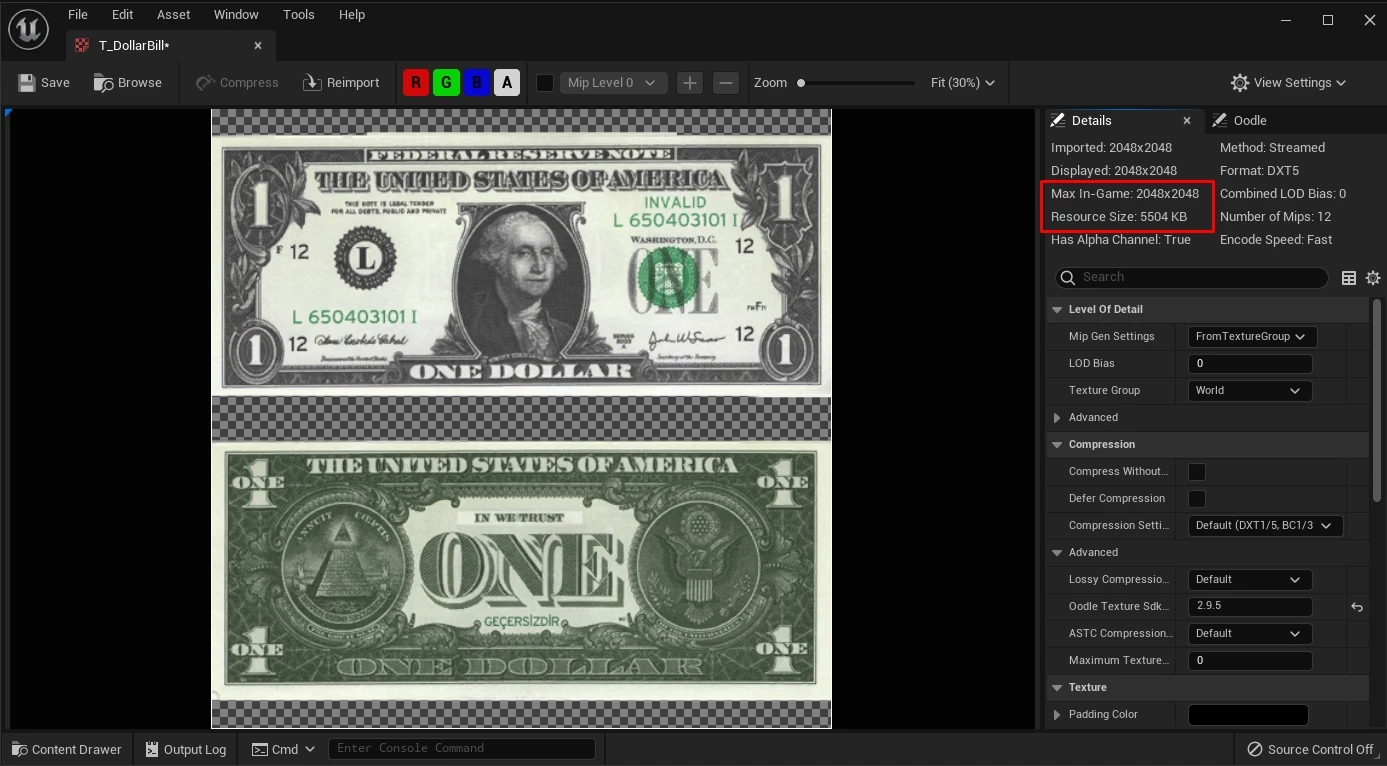Open the Content Drawer
The height and width of the screenshot is (766, 1387).
[66, 749]
